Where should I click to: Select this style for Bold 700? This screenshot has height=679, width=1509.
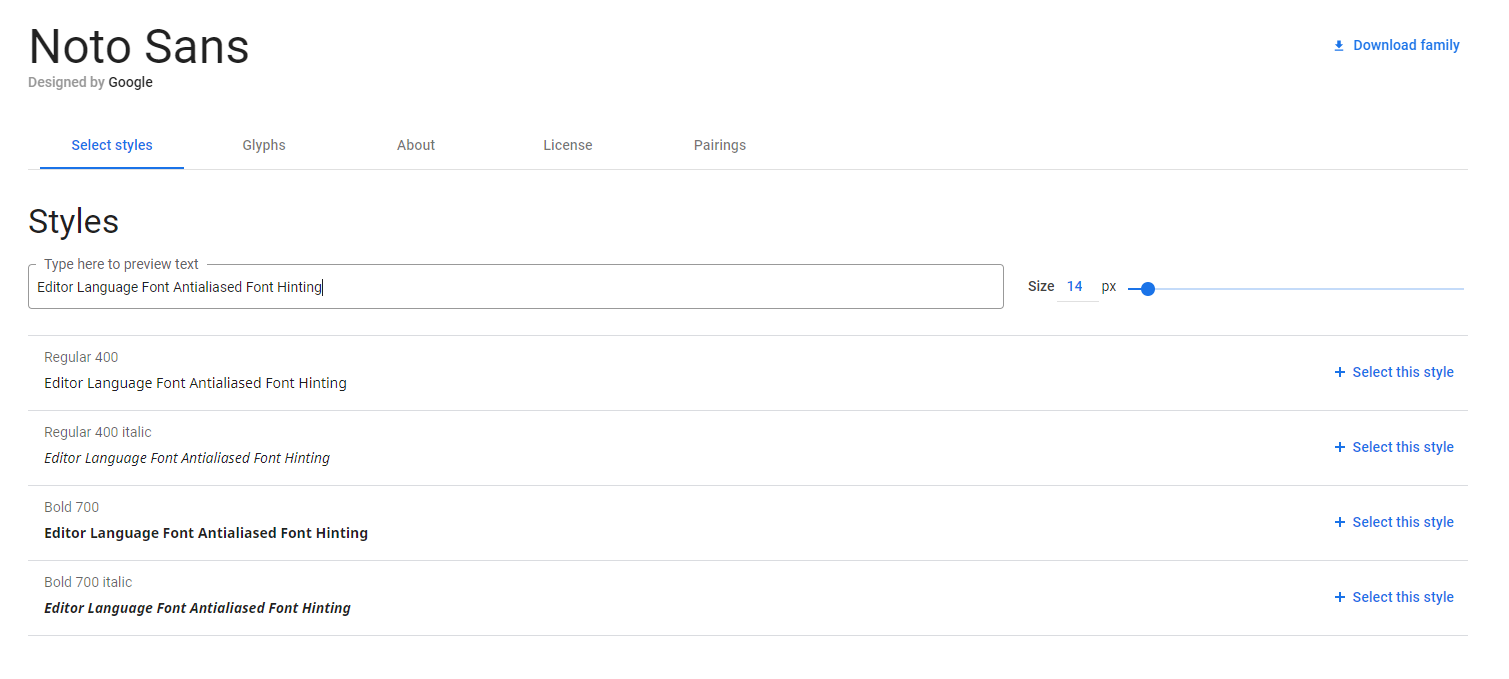click(1394, 522)
